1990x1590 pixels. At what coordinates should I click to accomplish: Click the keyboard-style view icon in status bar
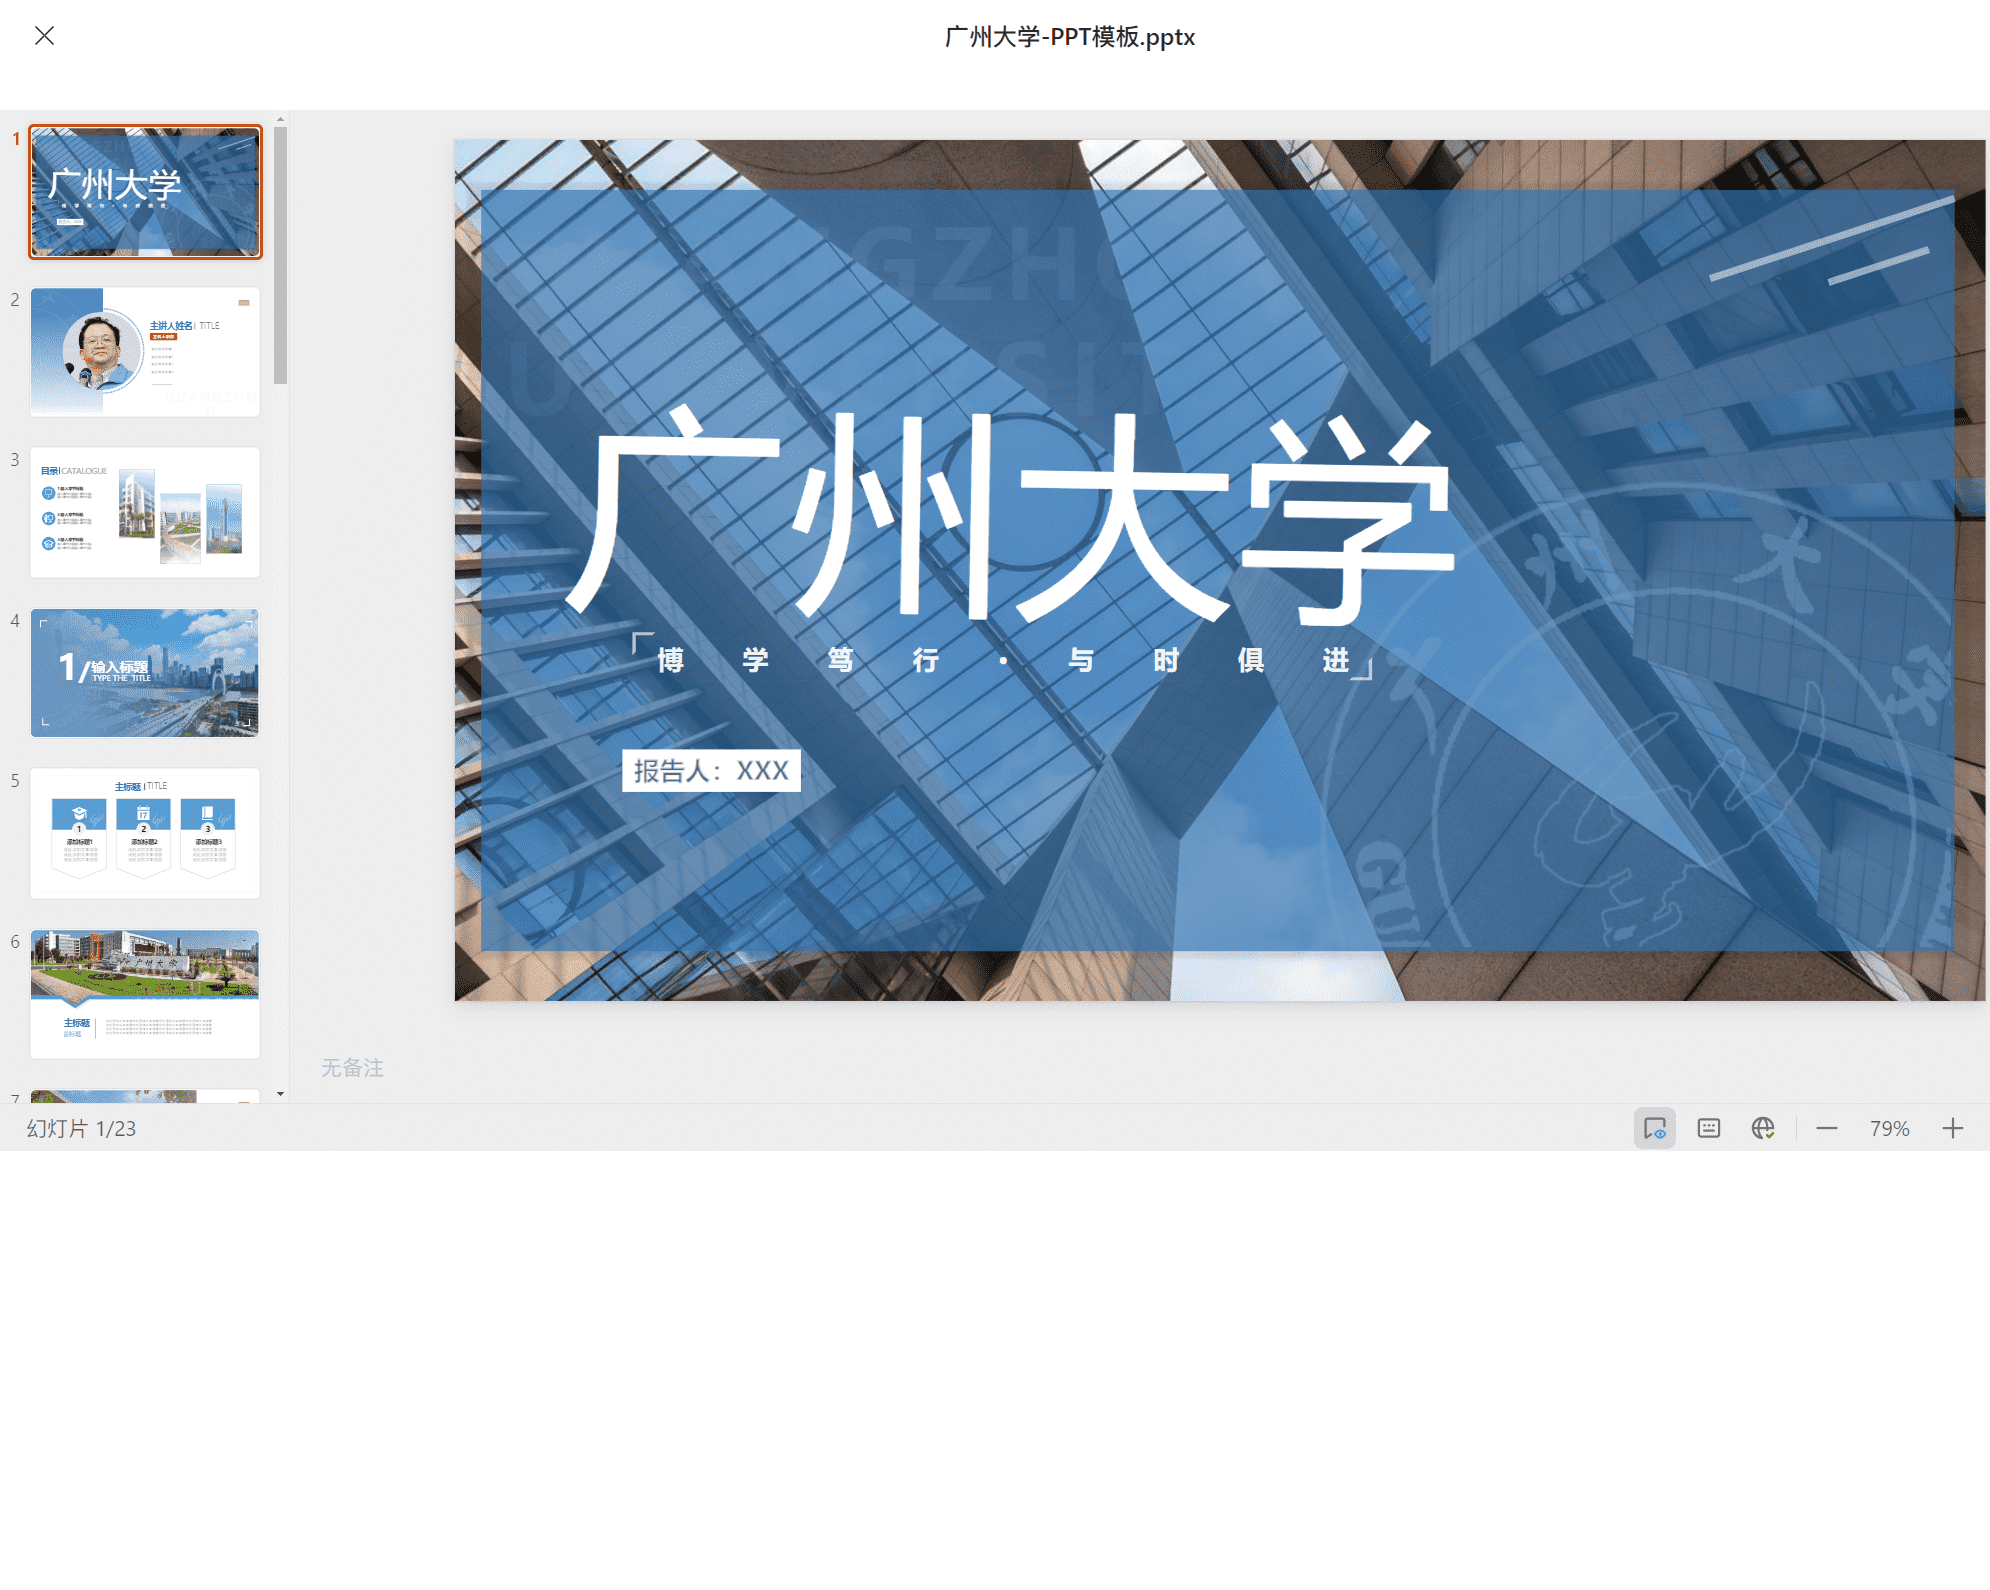[1709, 1128]
